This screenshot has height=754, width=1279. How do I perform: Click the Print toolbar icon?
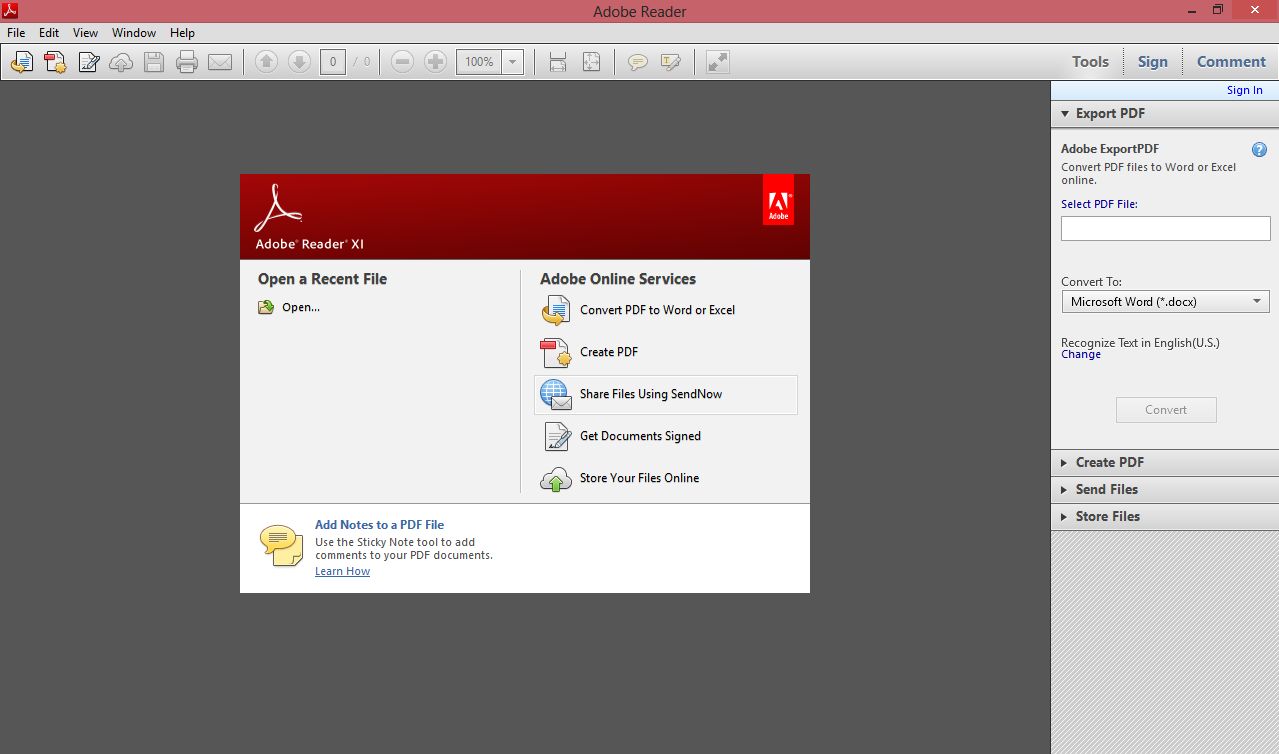(187, 62)
